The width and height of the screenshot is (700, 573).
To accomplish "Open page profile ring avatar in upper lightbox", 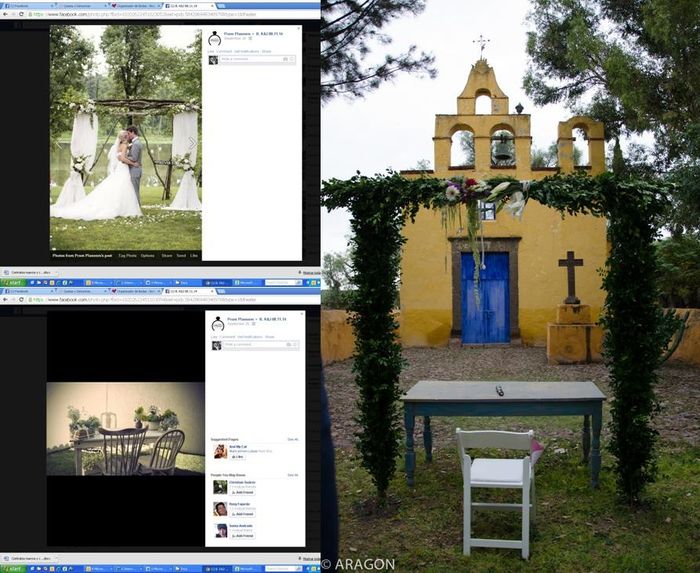I will point(214,38).
